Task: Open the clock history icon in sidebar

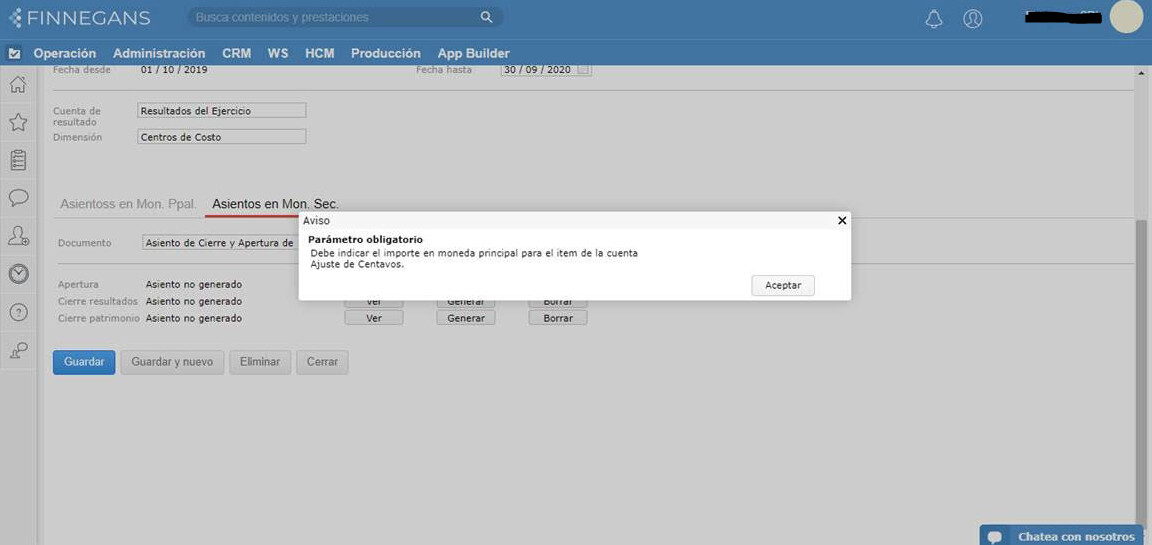Action: tap(18, 274)
